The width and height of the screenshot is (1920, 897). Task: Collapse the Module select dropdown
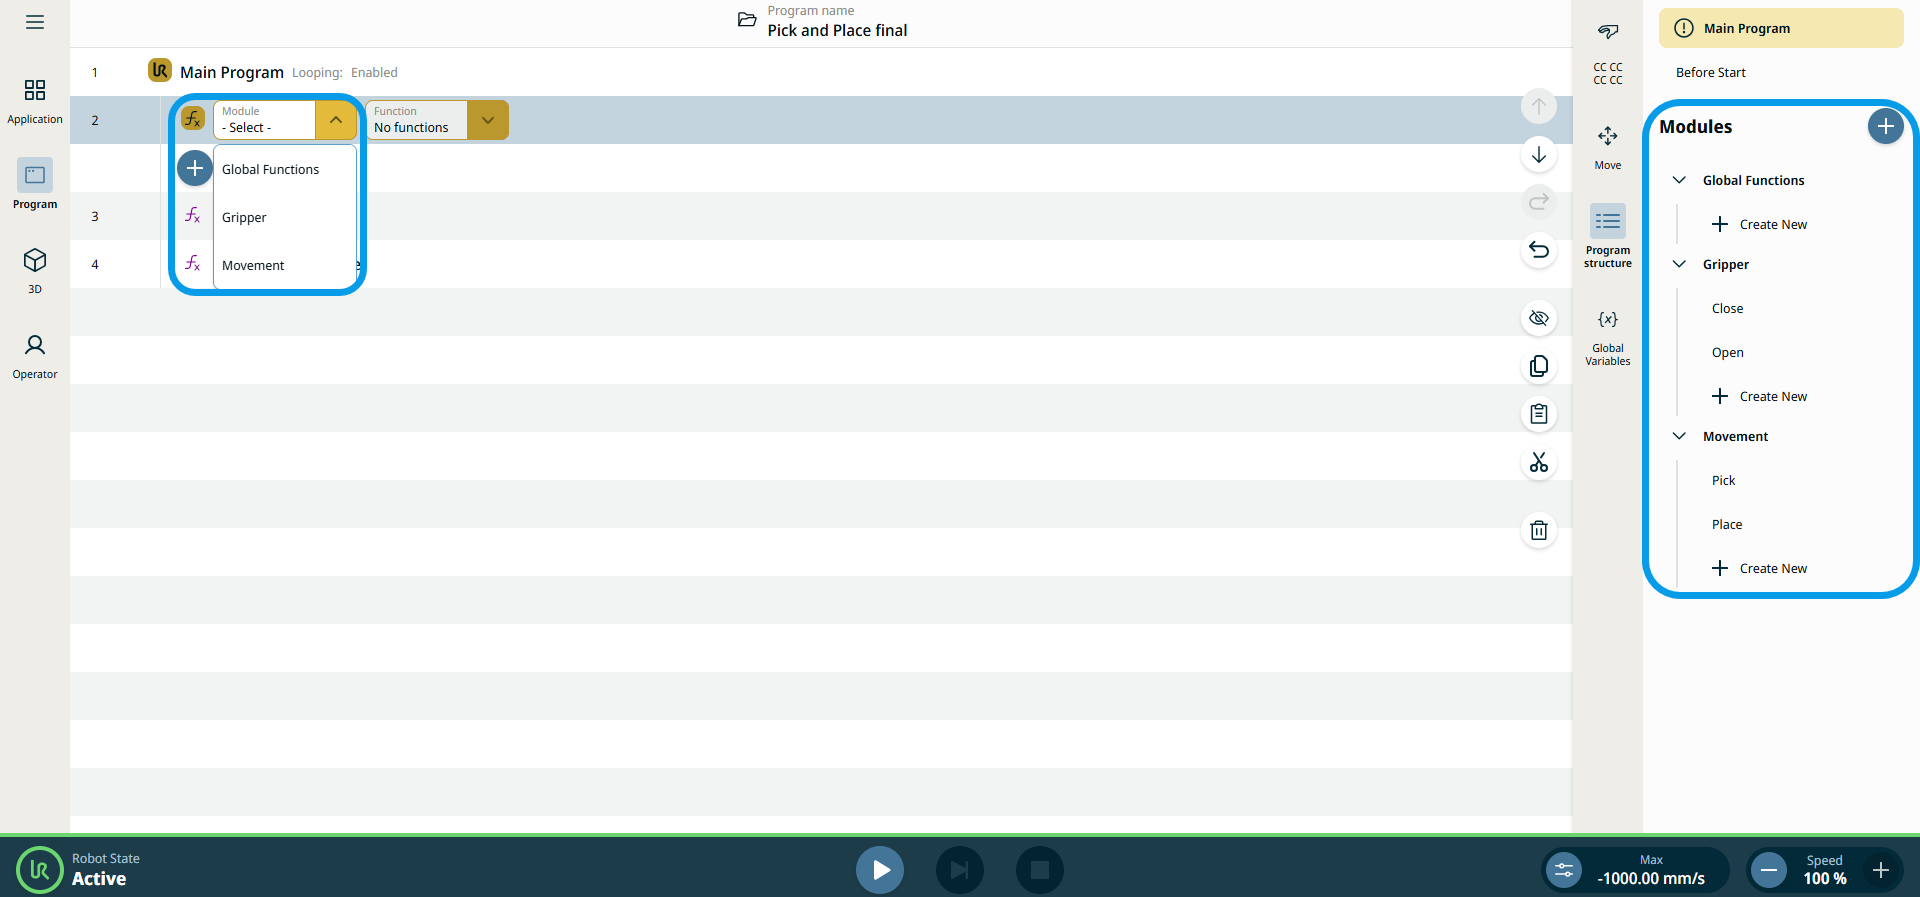click(x=336, y=120)
